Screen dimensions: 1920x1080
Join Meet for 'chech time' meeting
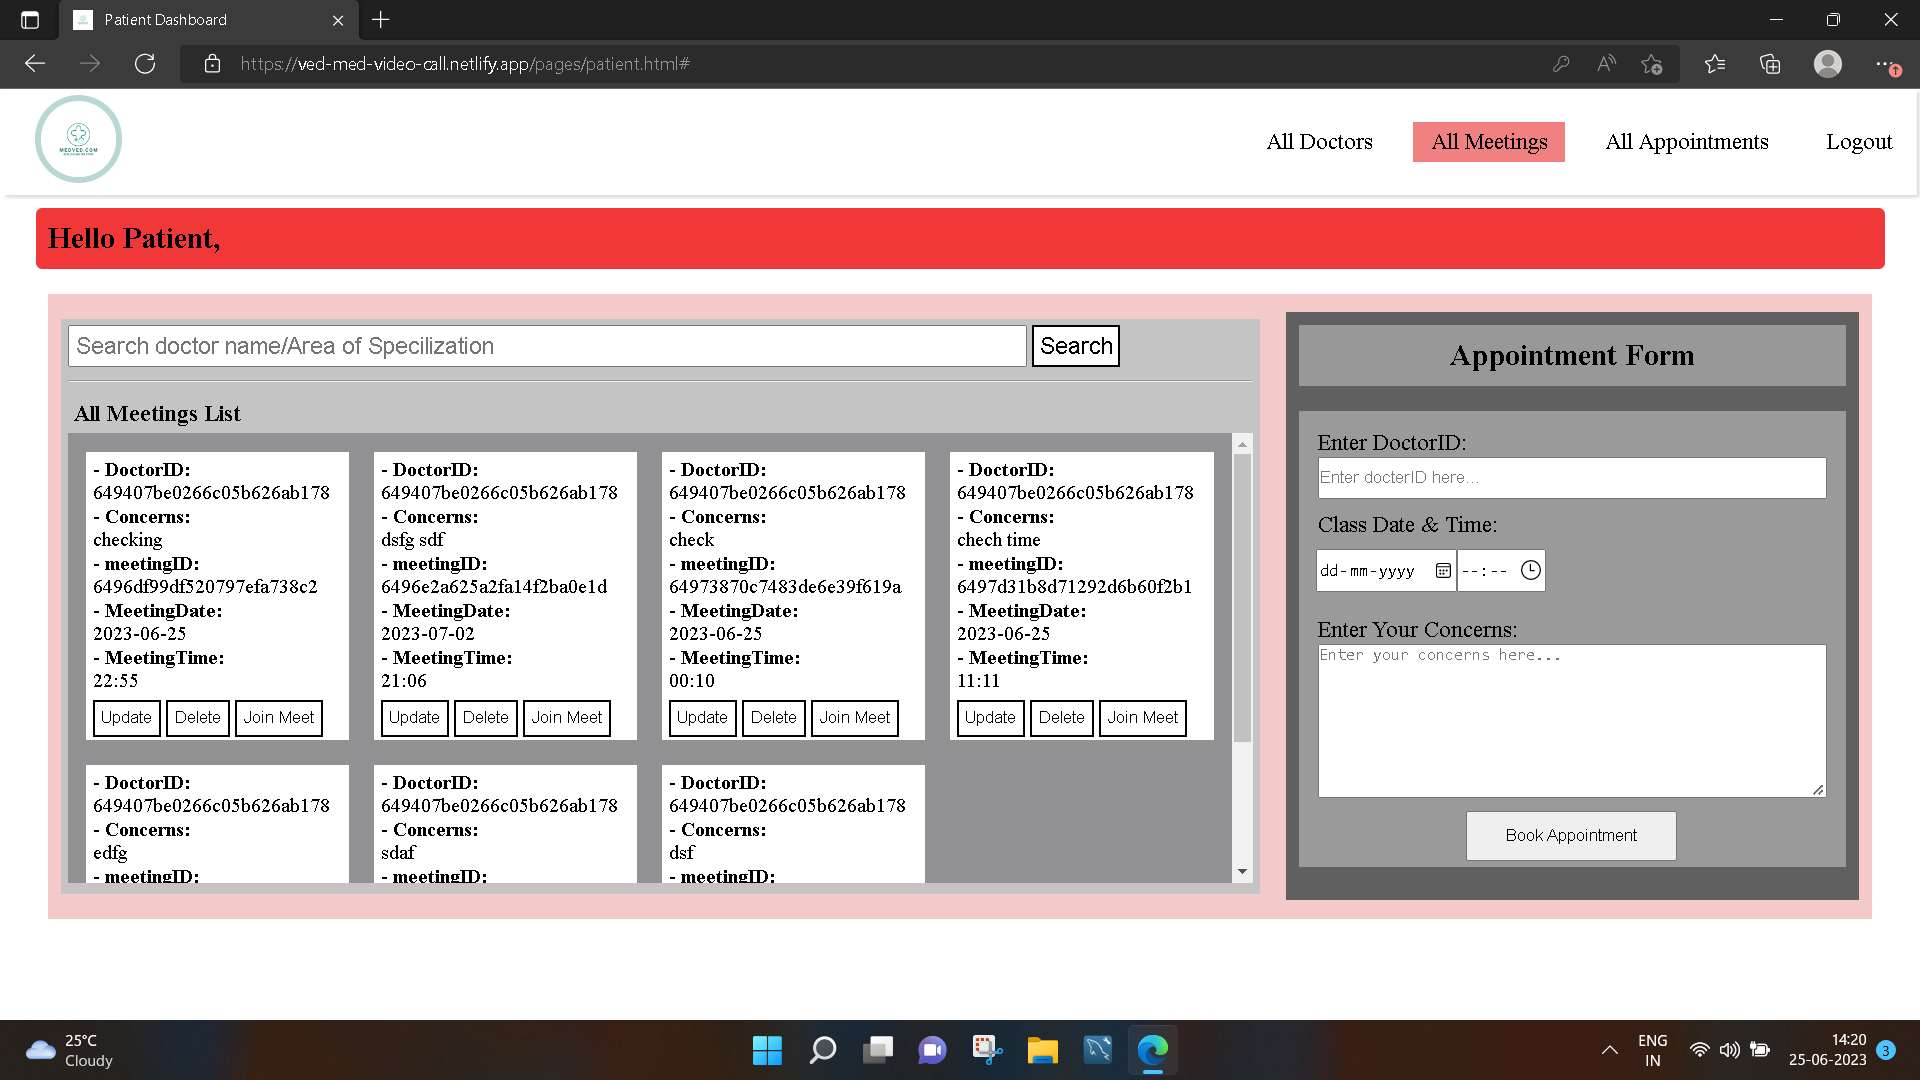tap(1143, 718)
